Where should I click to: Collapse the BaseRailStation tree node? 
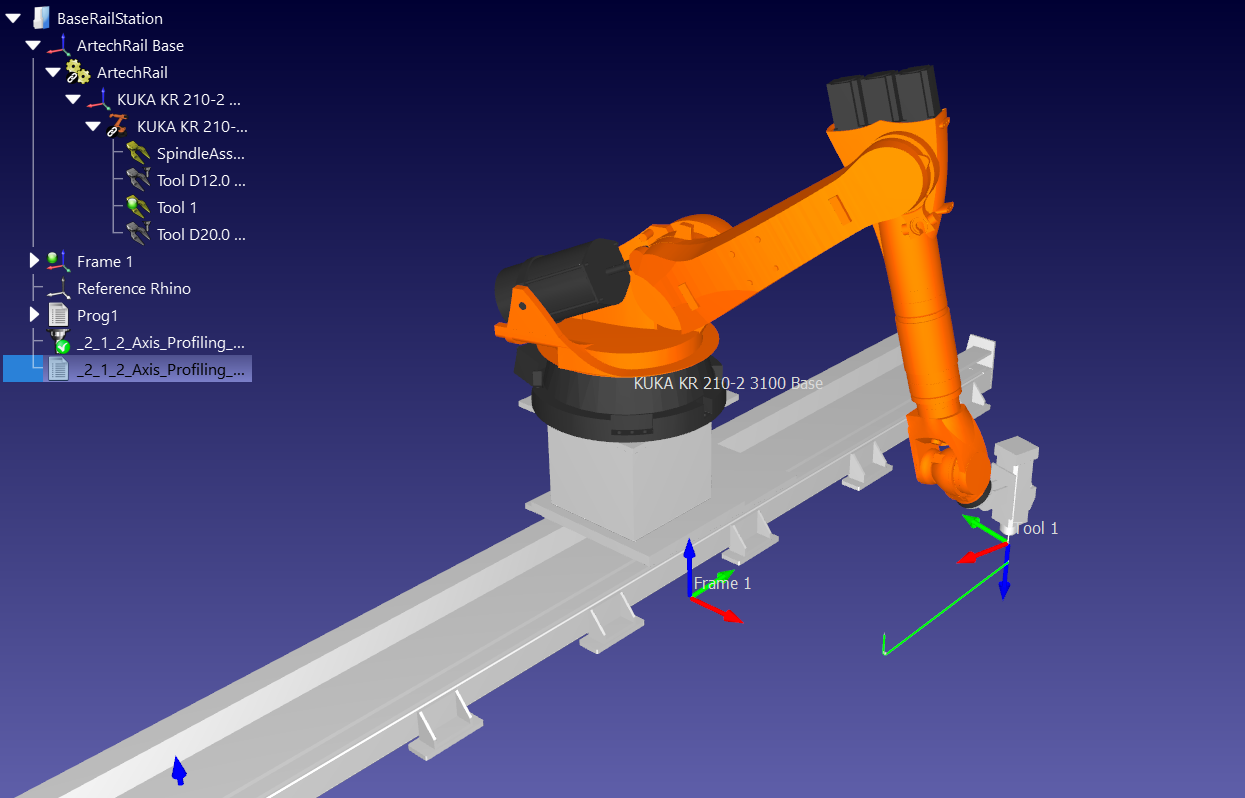pyautogui.click(x=13, y=18)
